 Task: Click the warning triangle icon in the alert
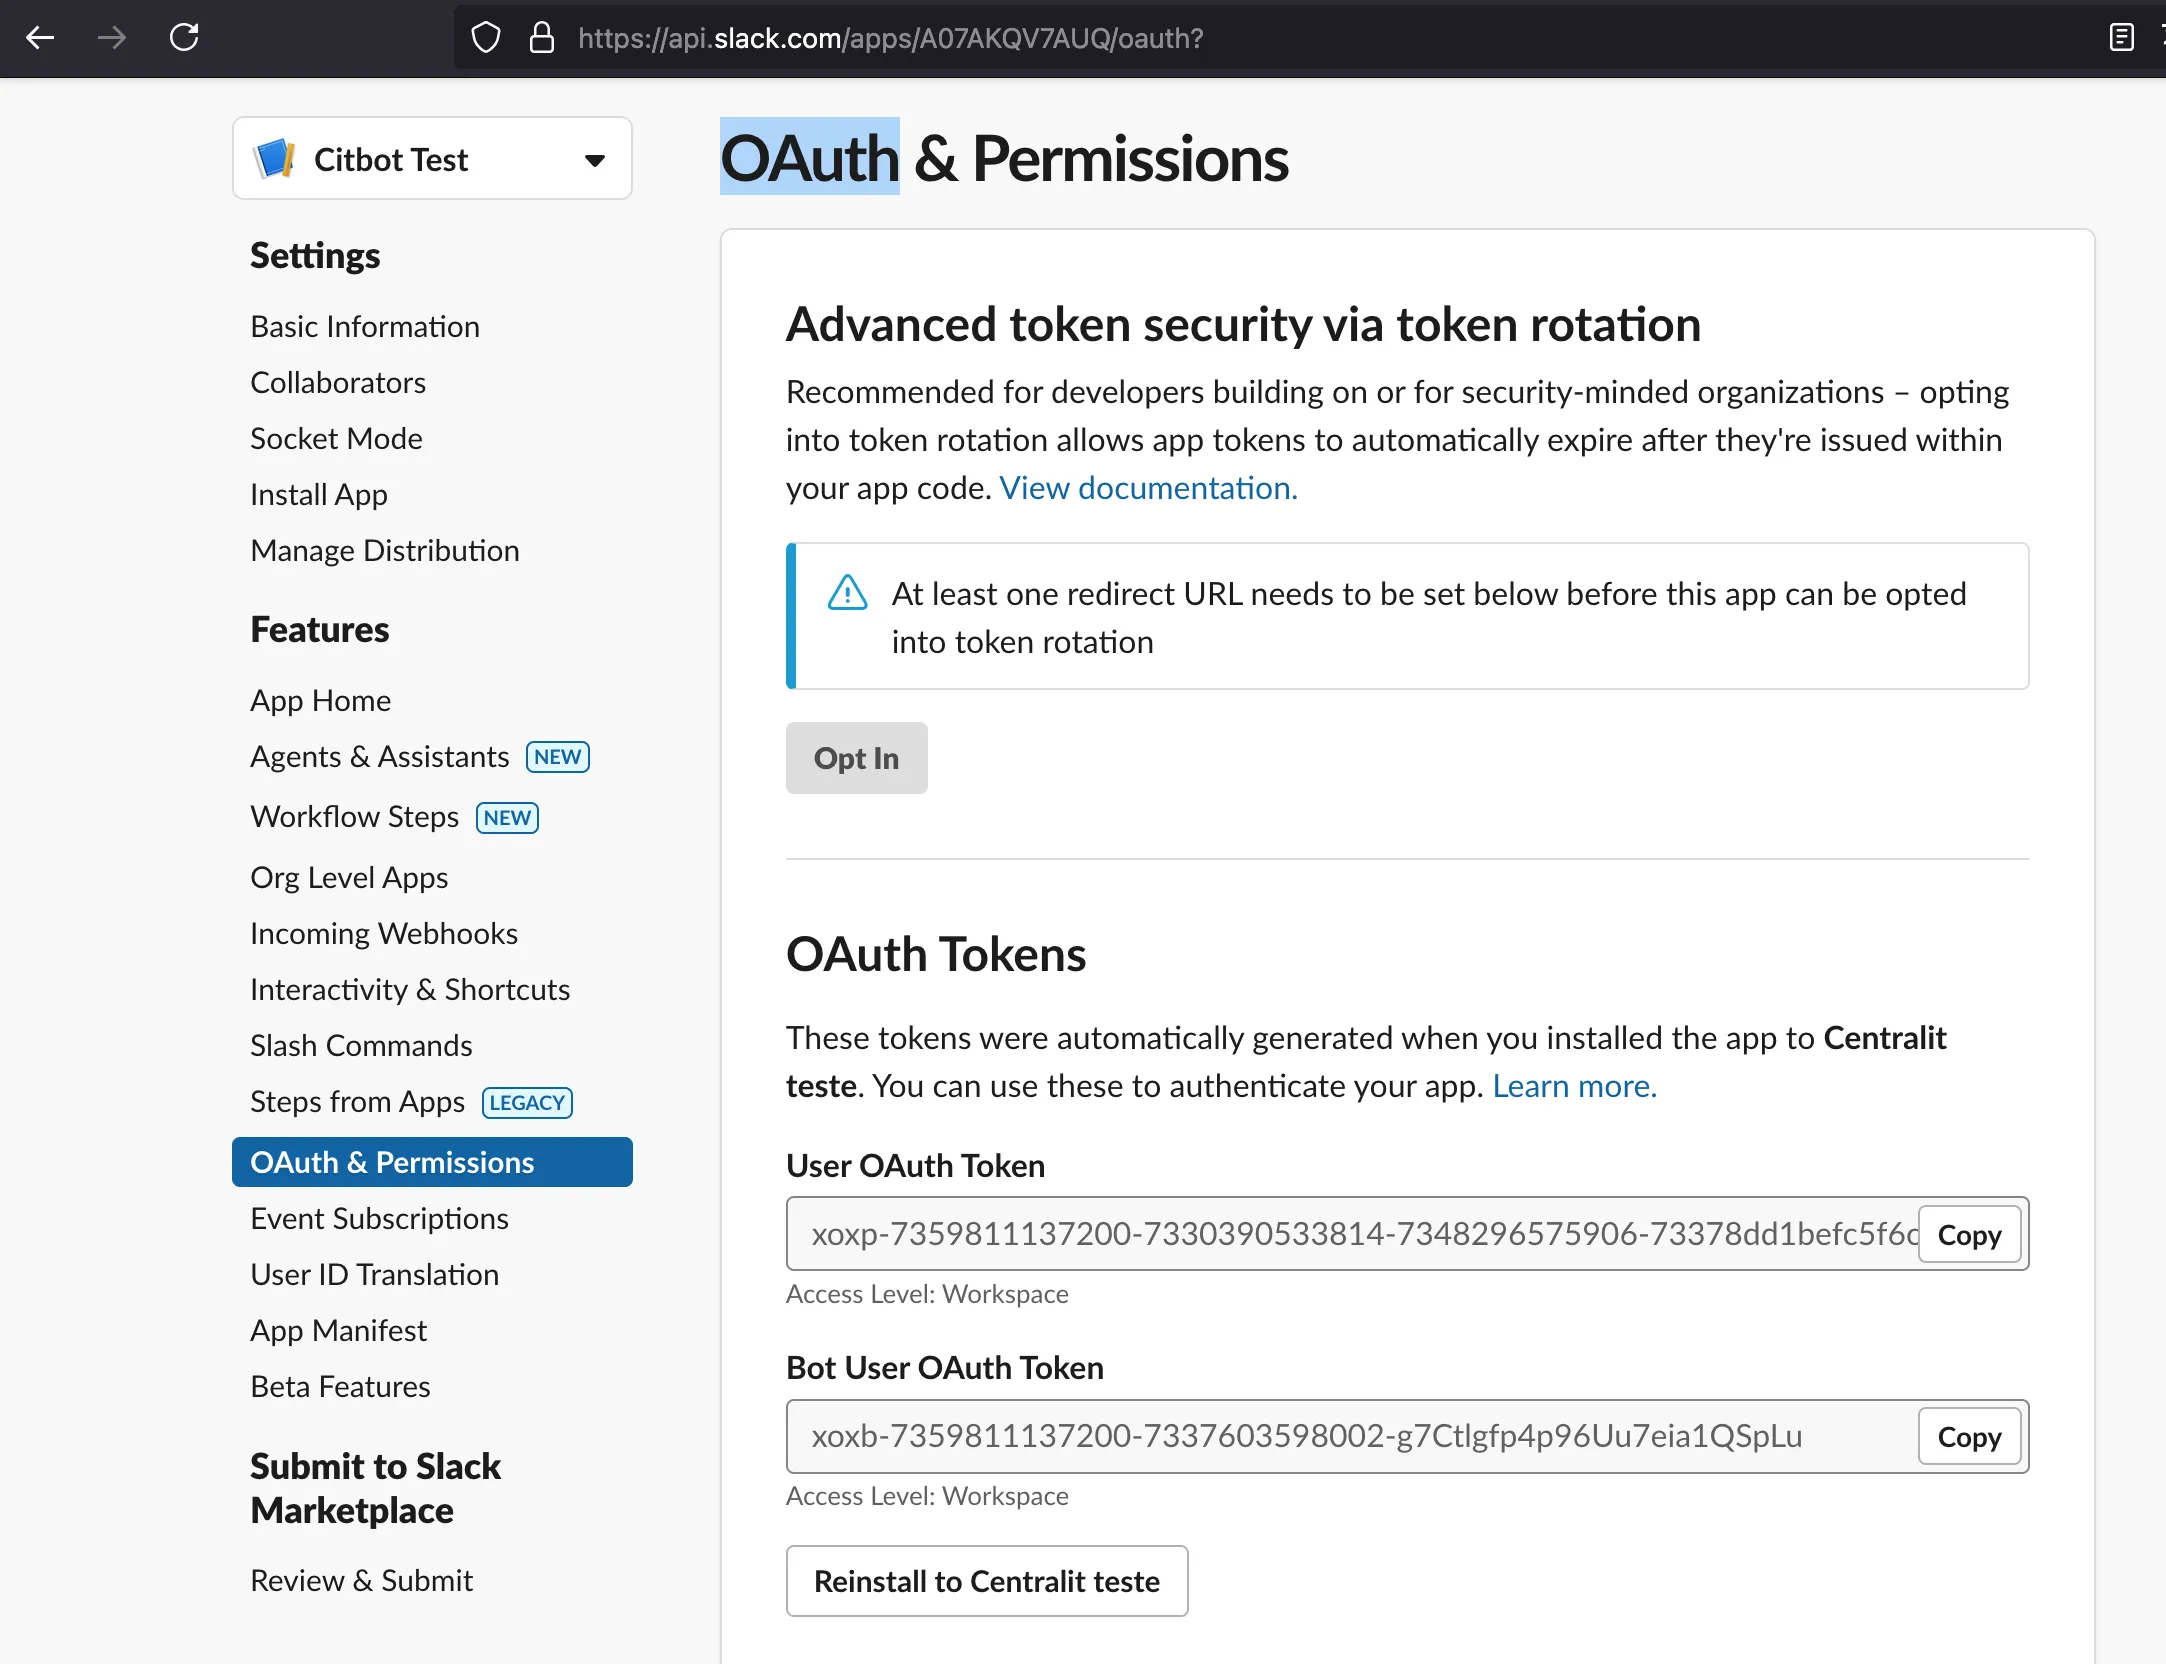coord(848,593)
